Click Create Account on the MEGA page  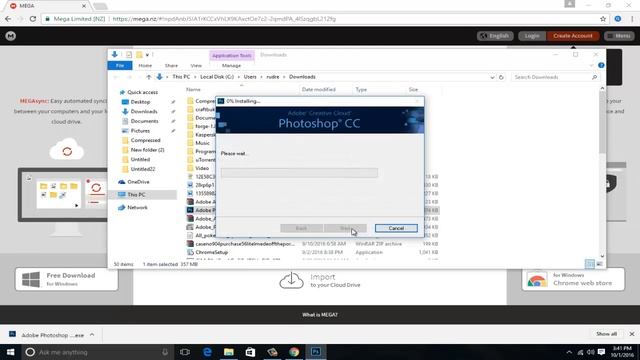pos(573,36)
